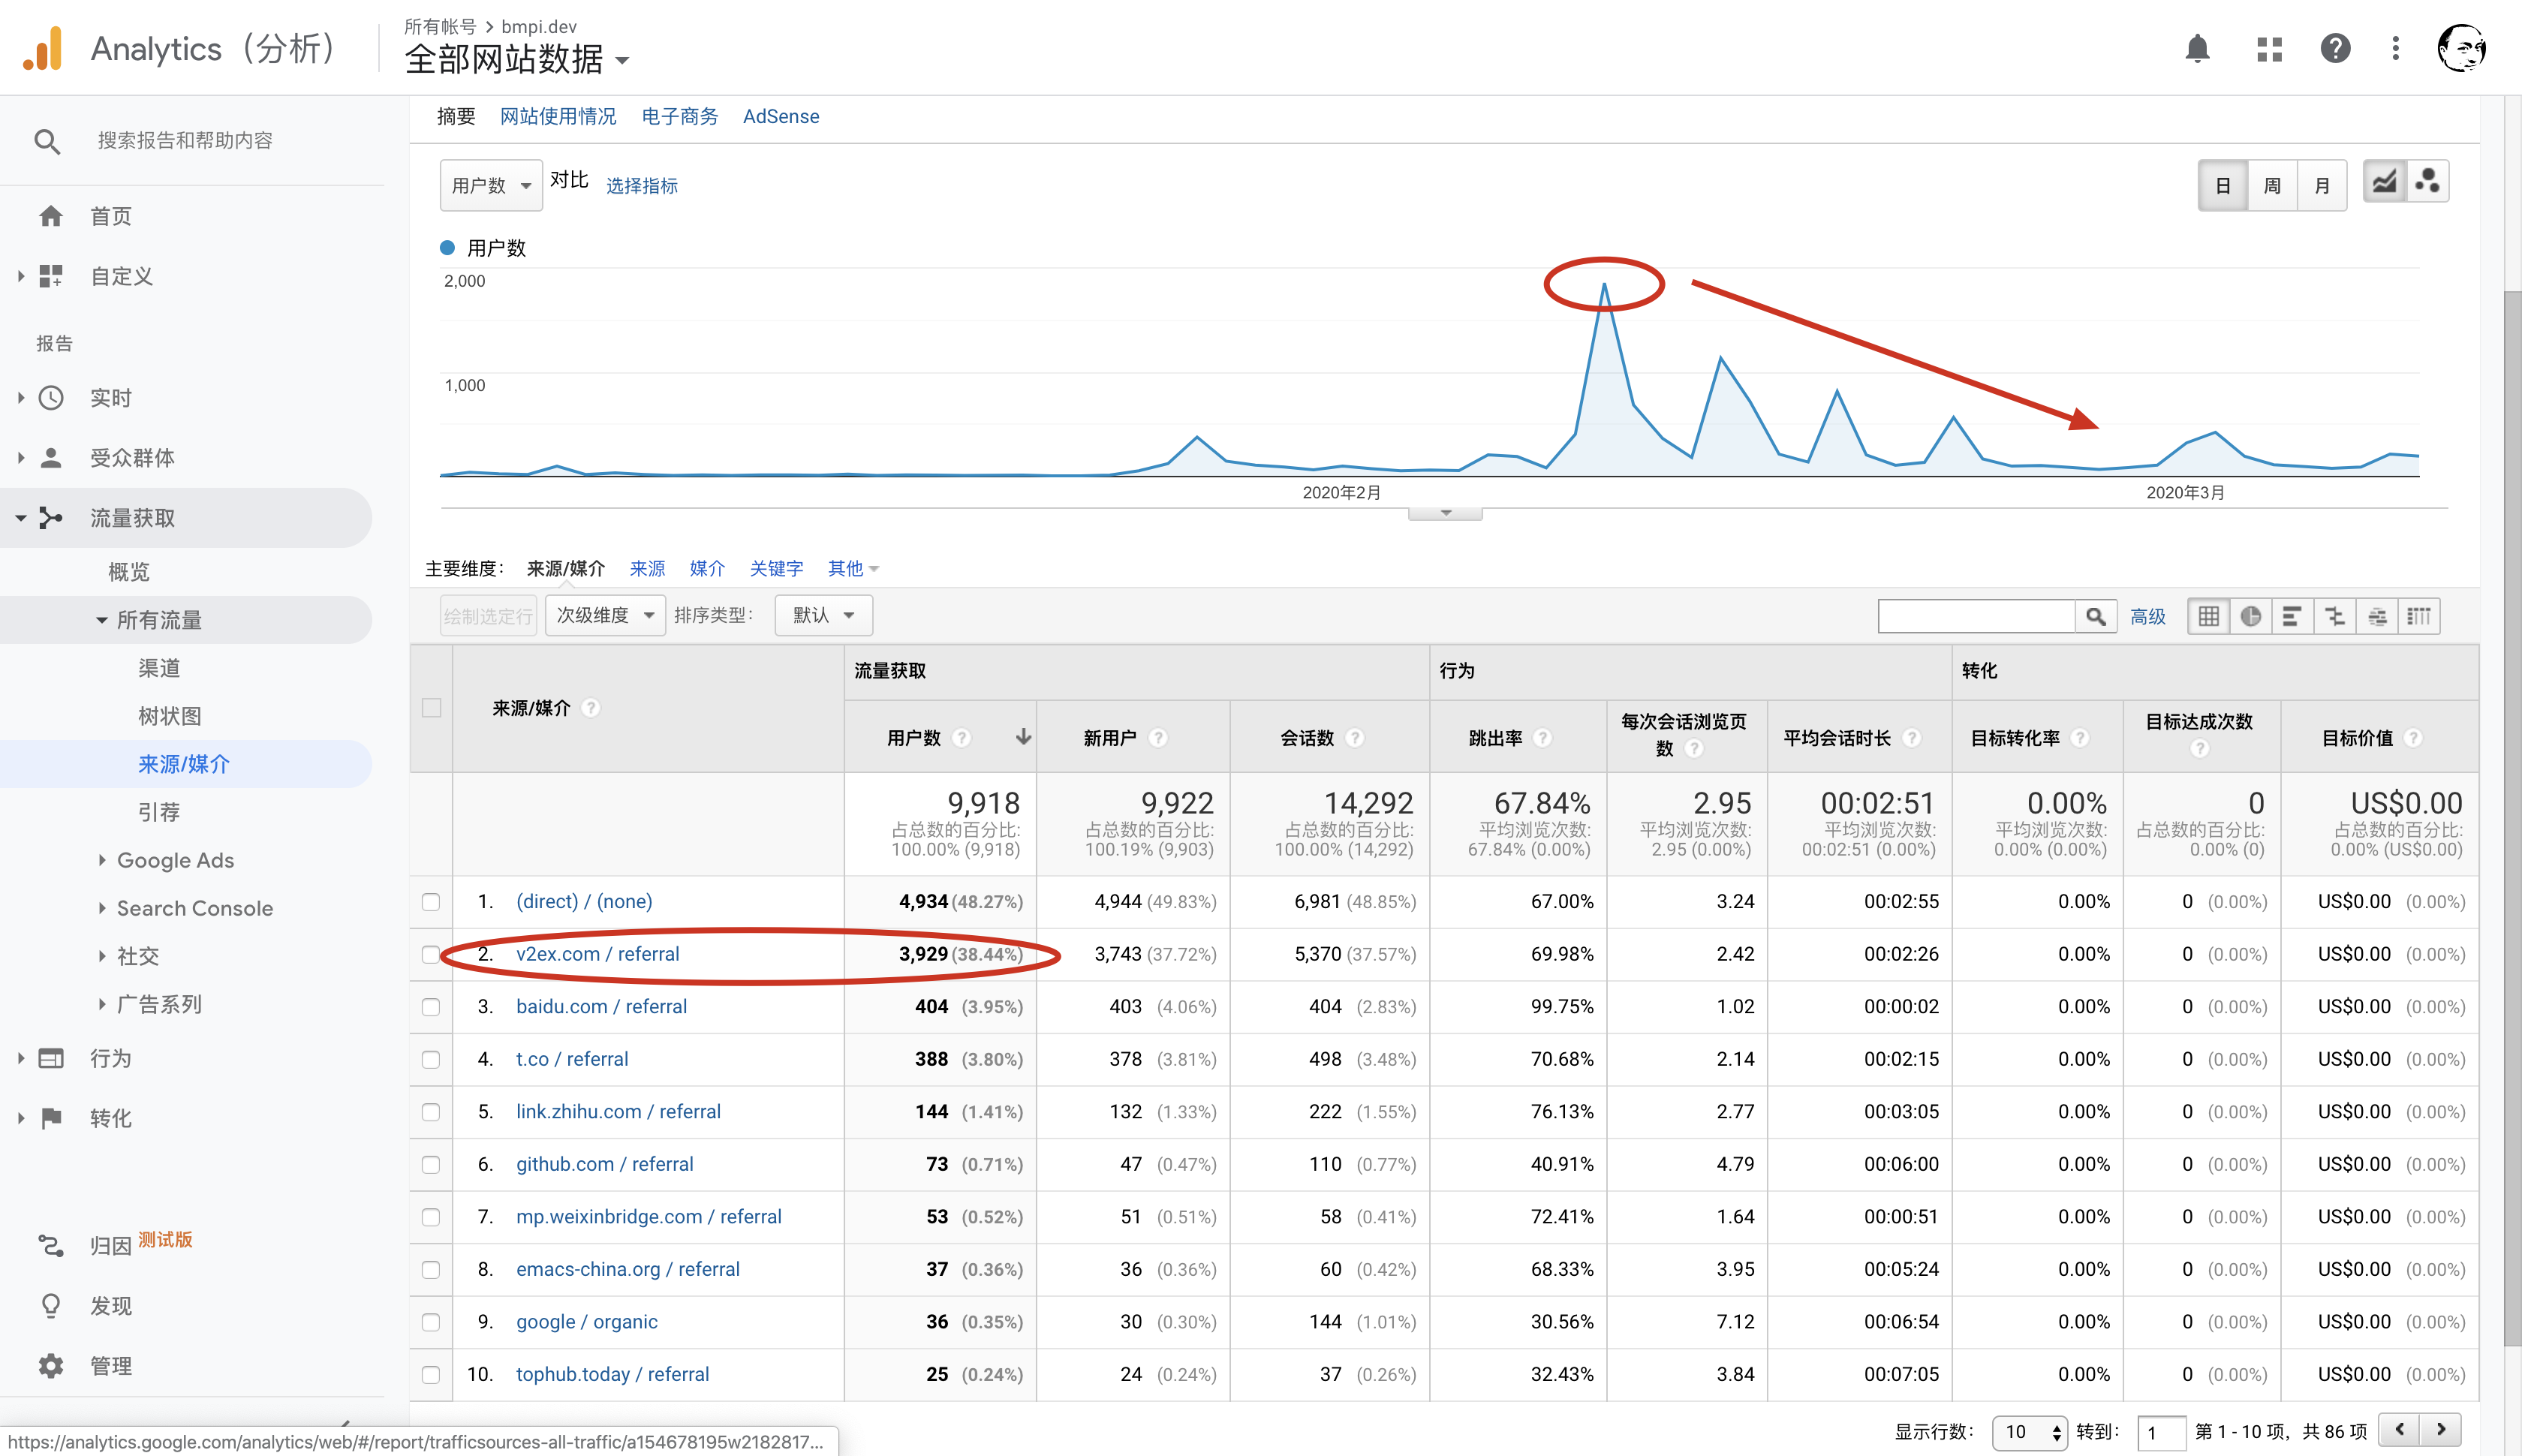
Task: Click the notifications bell icon
Action: click(x=2196, y=49)
